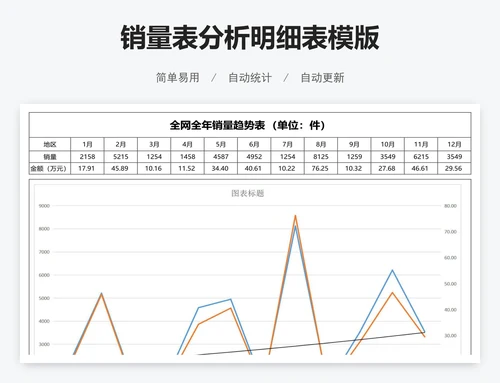Select the subtitle text 自动统计
This screenshot has width=500, height=383.
tap(250, 78)
